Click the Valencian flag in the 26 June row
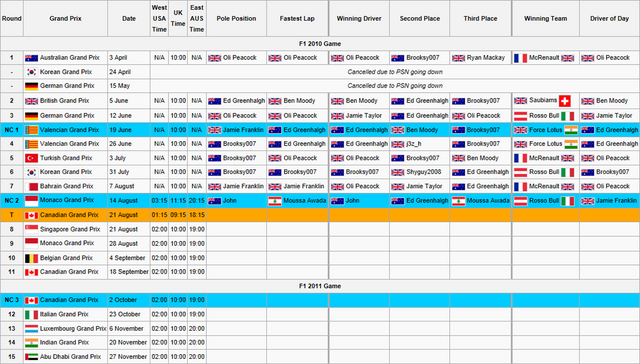640x364 pixels. [x=31, y=144]
